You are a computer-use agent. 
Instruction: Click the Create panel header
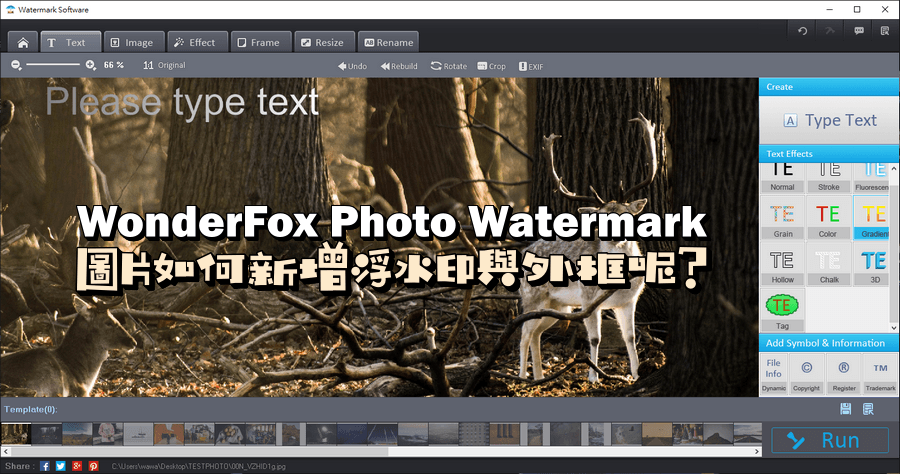coord(829,87)
